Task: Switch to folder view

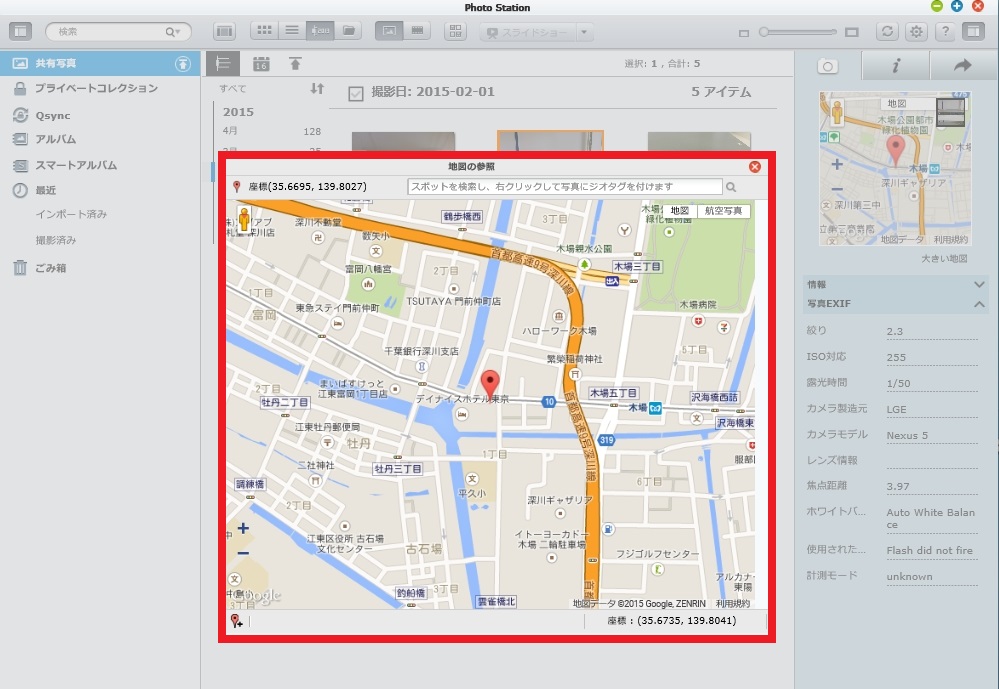Action: 348,31
